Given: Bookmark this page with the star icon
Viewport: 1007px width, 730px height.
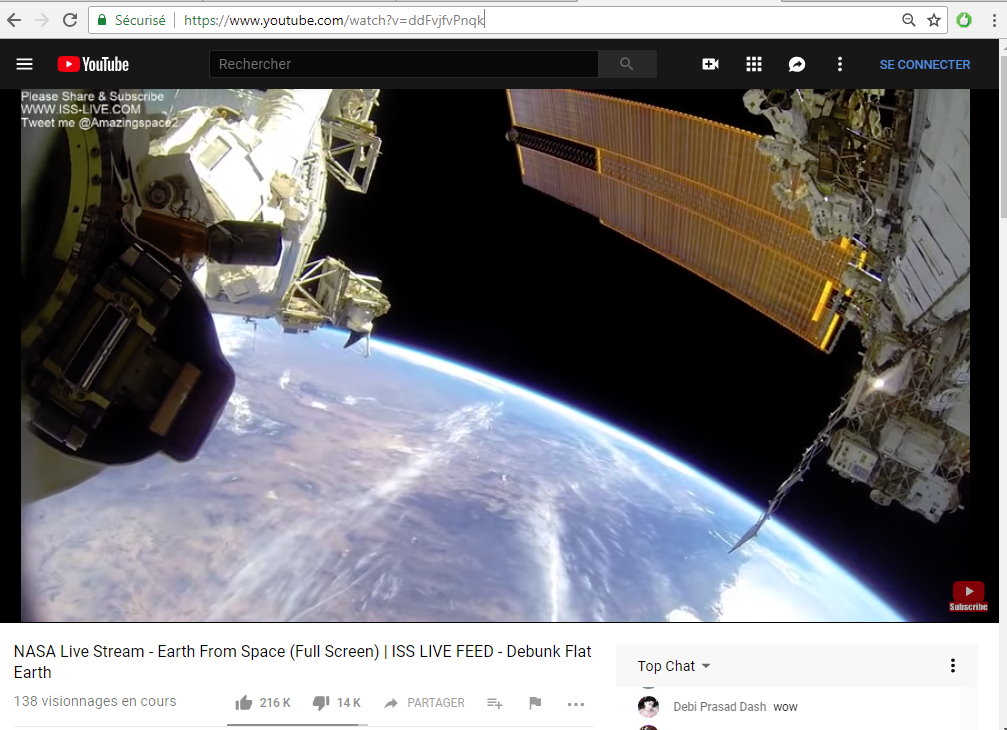Looking at the screenshot, I should (x=934, y=20).
